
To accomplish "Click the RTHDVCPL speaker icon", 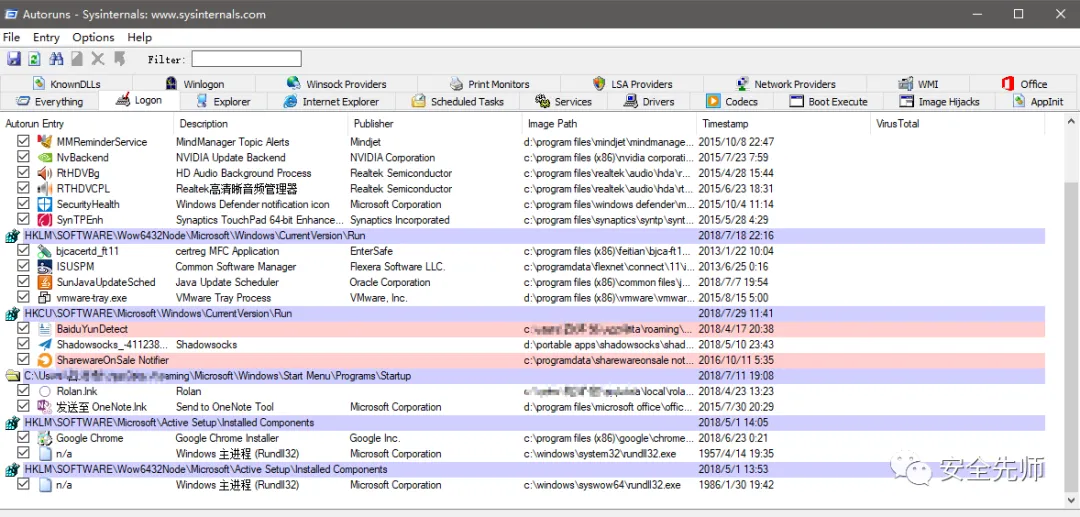I will click(x=45, y=189).
